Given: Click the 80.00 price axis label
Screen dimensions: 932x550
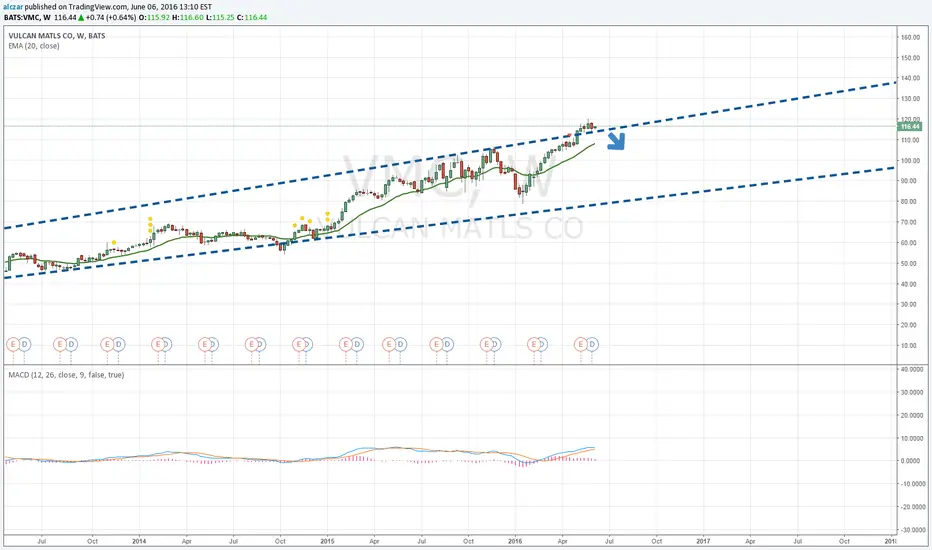Looking at the screenshot, I should coord(911,202).
